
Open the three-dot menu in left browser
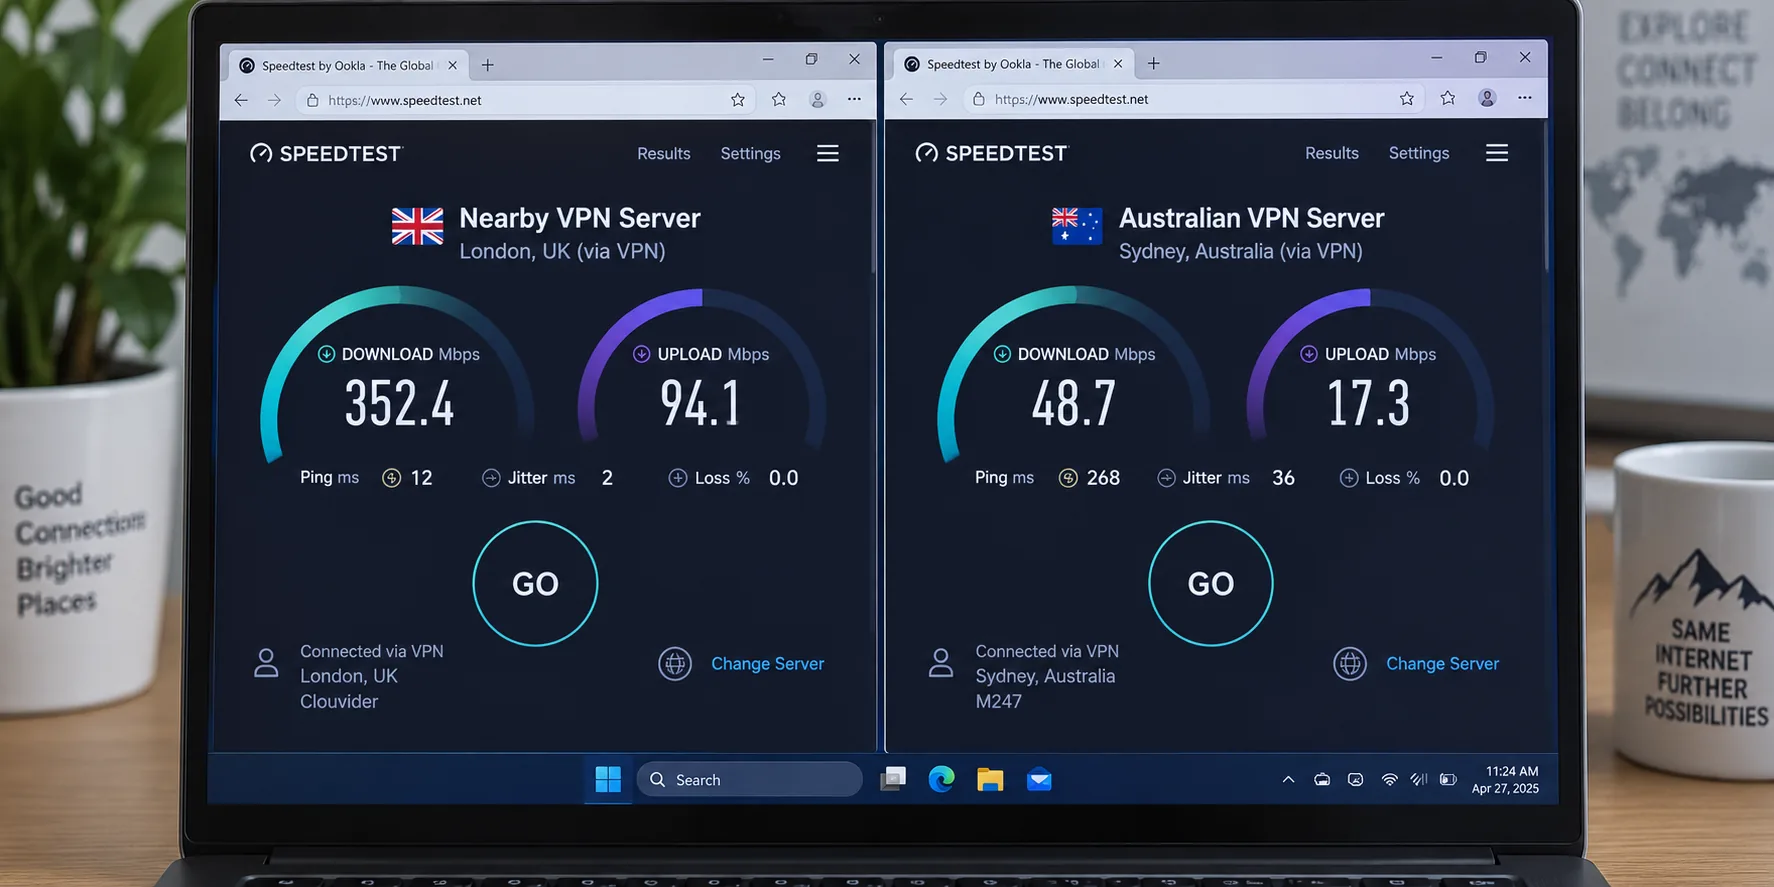(x=854, y=99)
